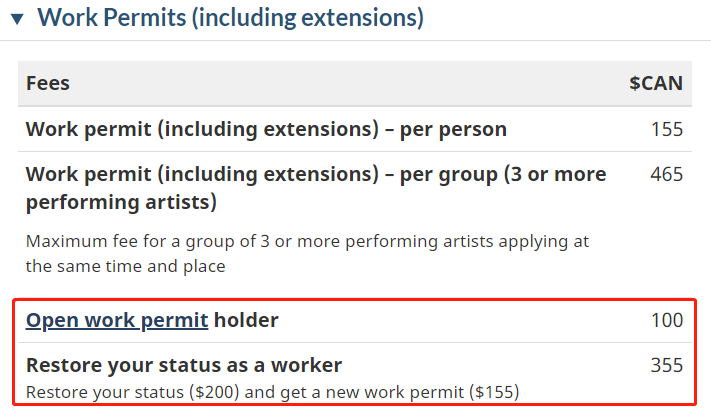The image size is (711, 412).
Task: Click the '($155)' amount in restore note
Action: pyautogui.click(x=494, y=392)
